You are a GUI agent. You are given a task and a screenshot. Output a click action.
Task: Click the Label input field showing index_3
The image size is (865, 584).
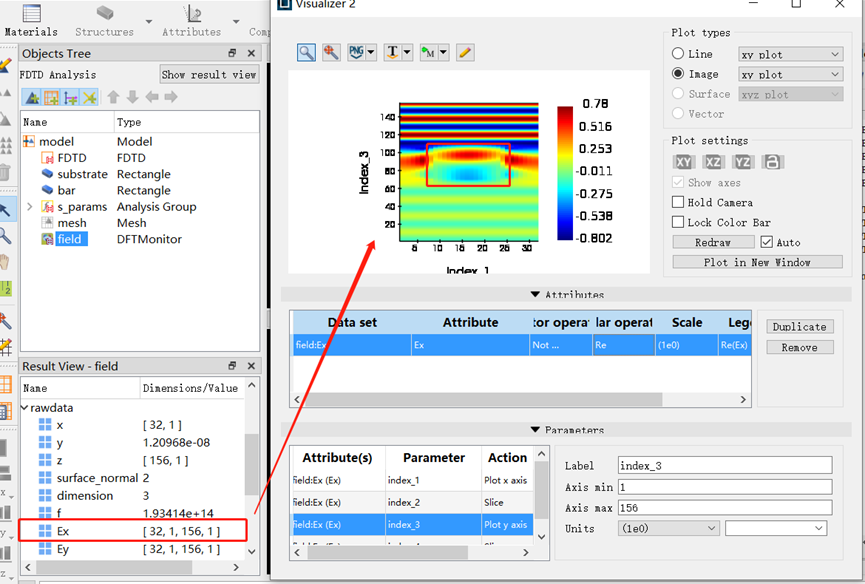(725, 465)
